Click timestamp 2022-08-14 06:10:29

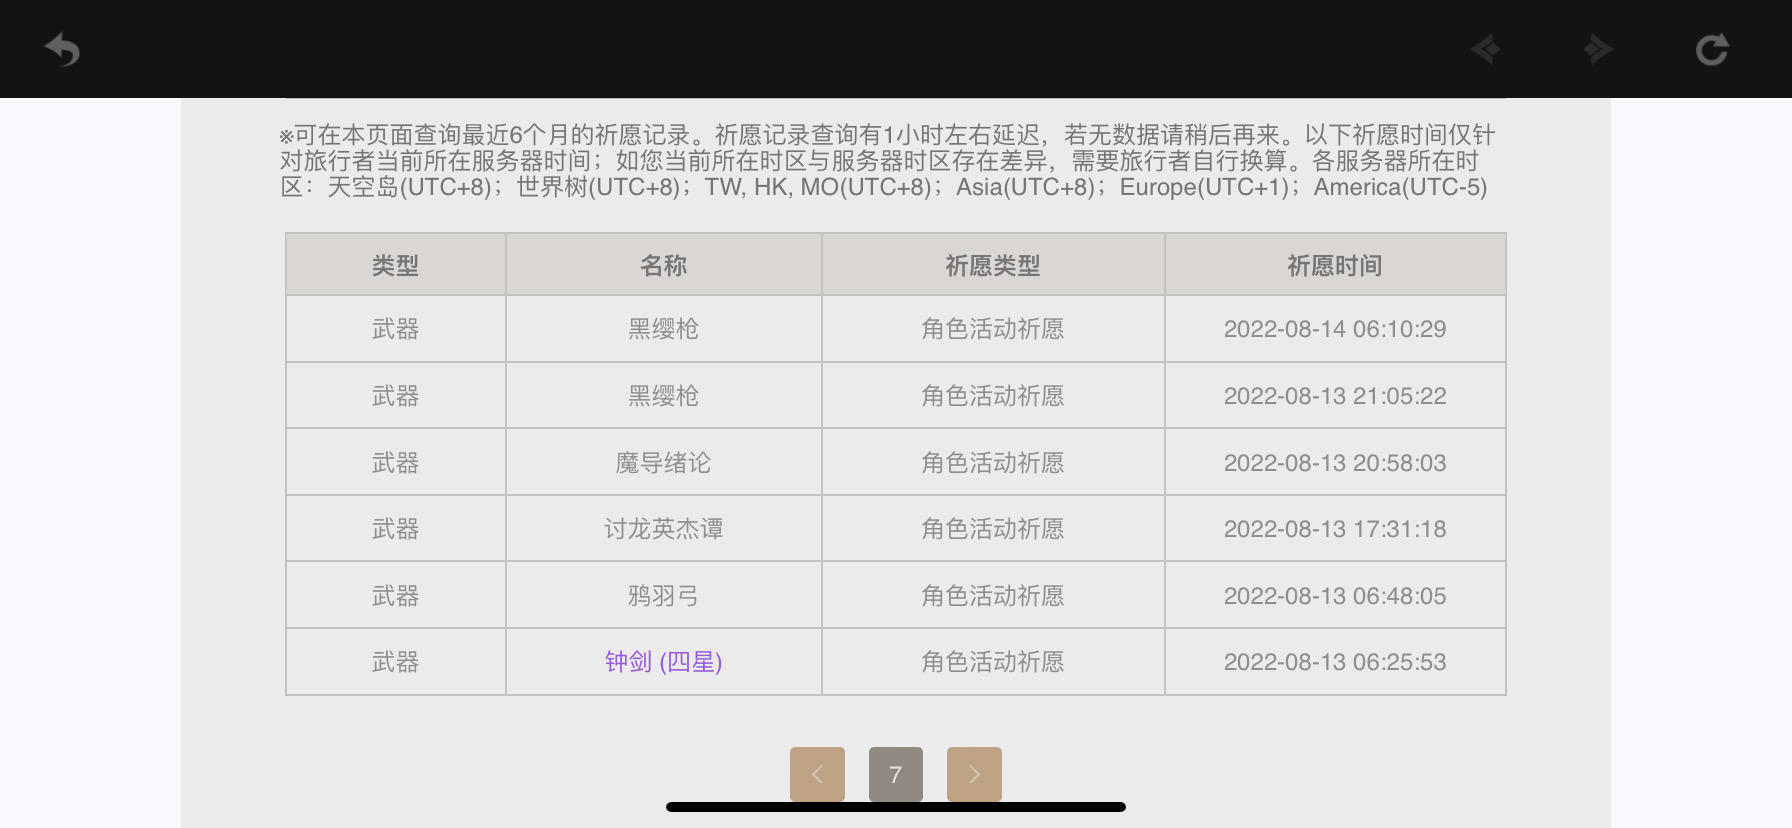(1335, 329)
